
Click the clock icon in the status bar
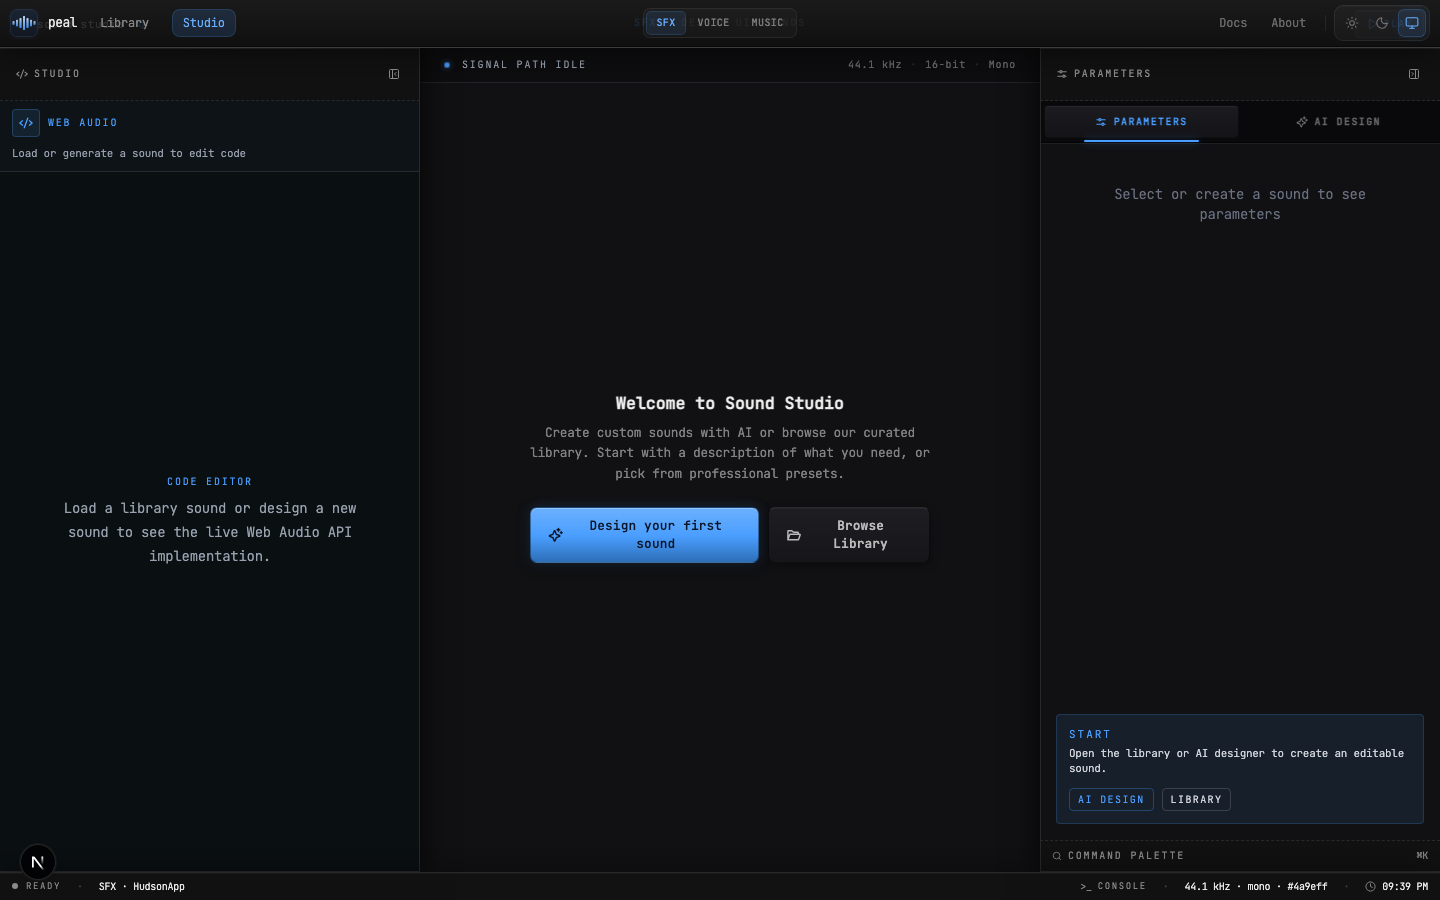coord(1370,886)
